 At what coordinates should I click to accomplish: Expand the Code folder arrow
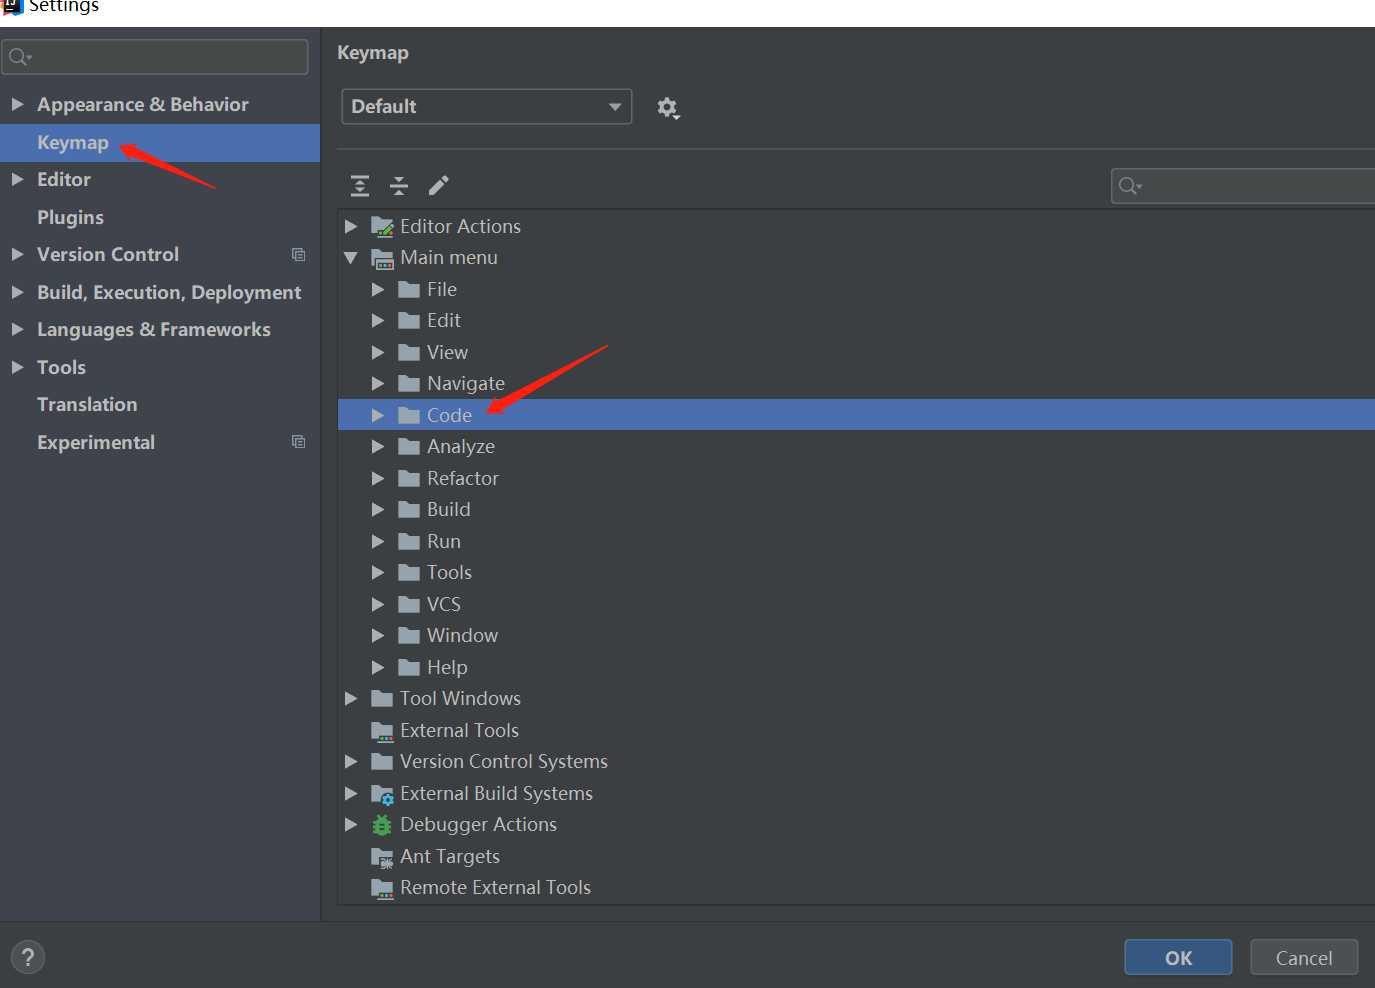(378, 415)
